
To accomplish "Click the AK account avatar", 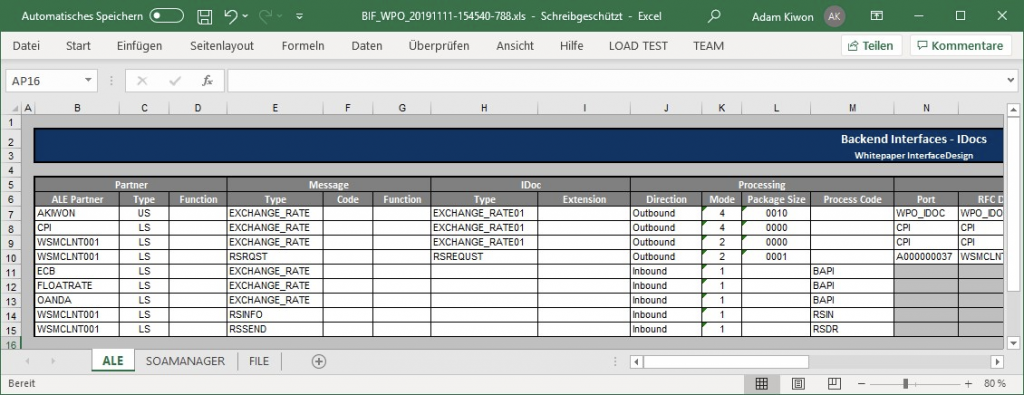I will 834,16.
